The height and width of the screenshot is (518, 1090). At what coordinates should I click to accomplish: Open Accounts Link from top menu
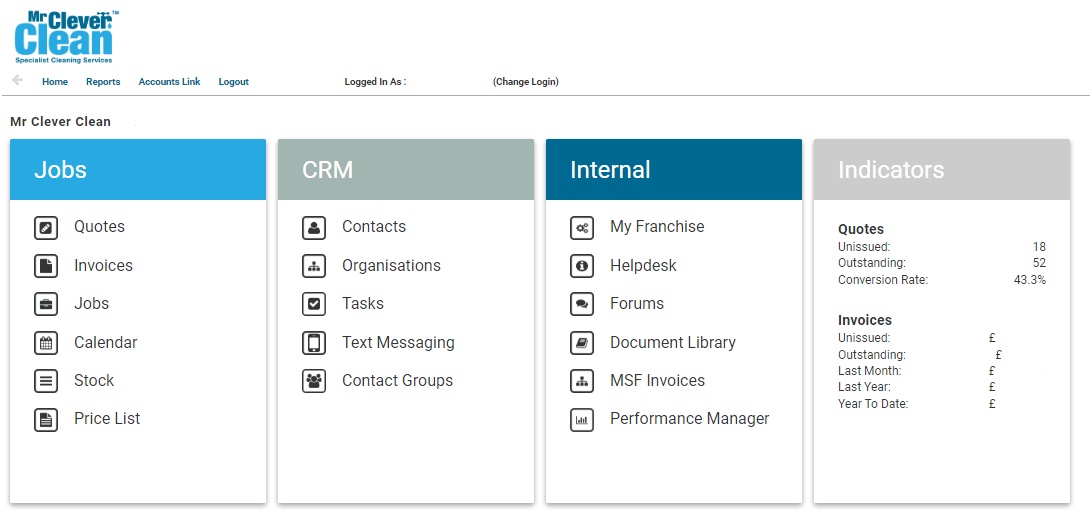tap(169, 82)
